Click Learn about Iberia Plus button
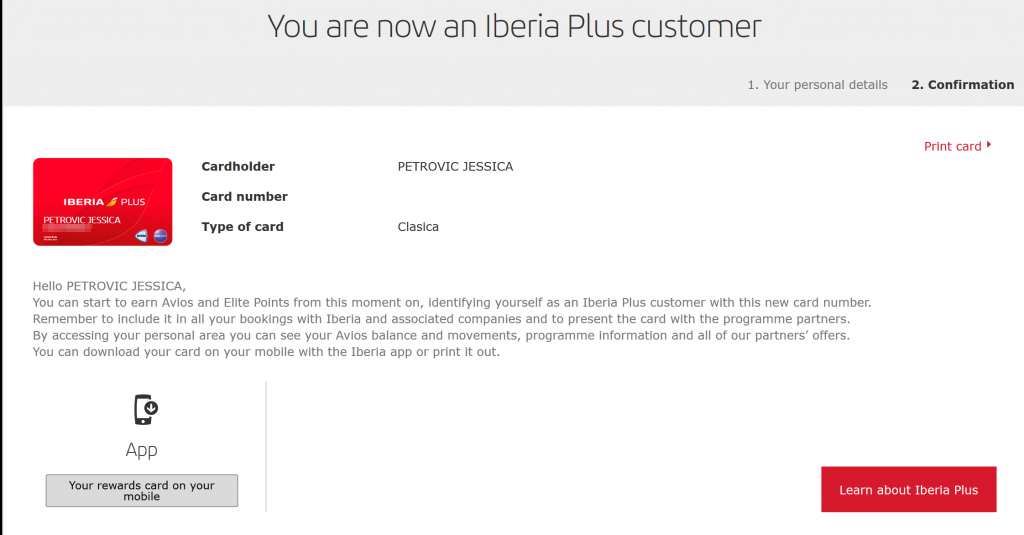This screenshot has height=535, width=1024. (908, 489)
